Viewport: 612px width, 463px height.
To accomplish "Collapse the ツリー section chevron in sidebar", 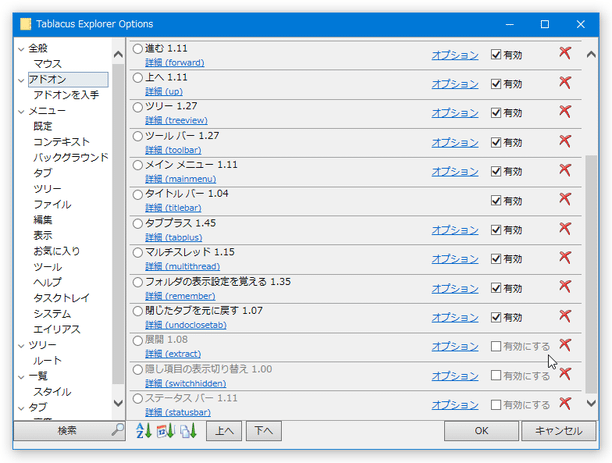I will point(21,346).
